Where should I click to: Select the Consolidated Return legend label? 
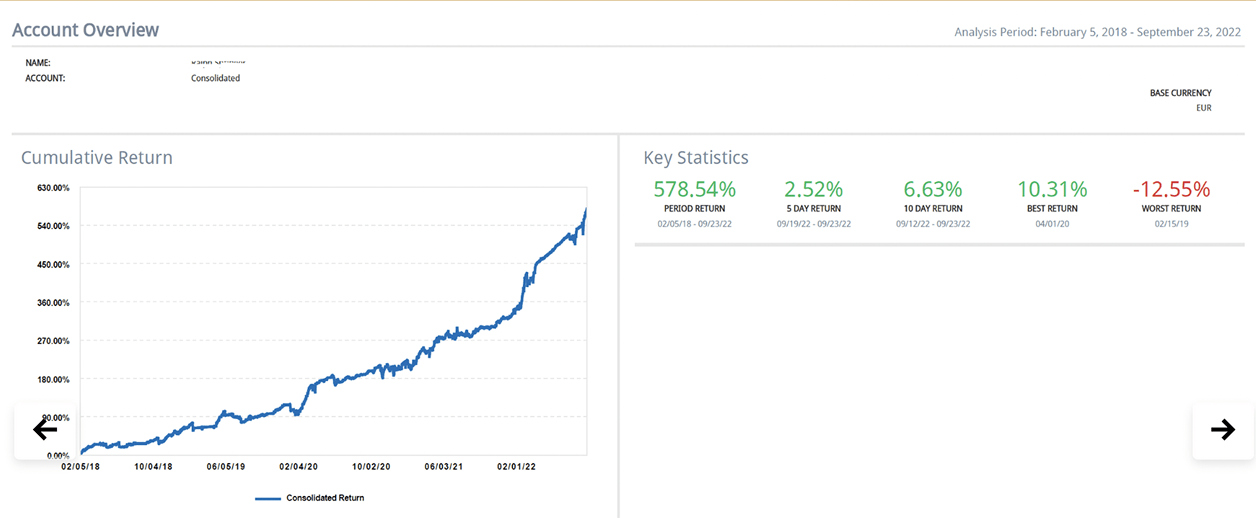(x=325, y=498)
